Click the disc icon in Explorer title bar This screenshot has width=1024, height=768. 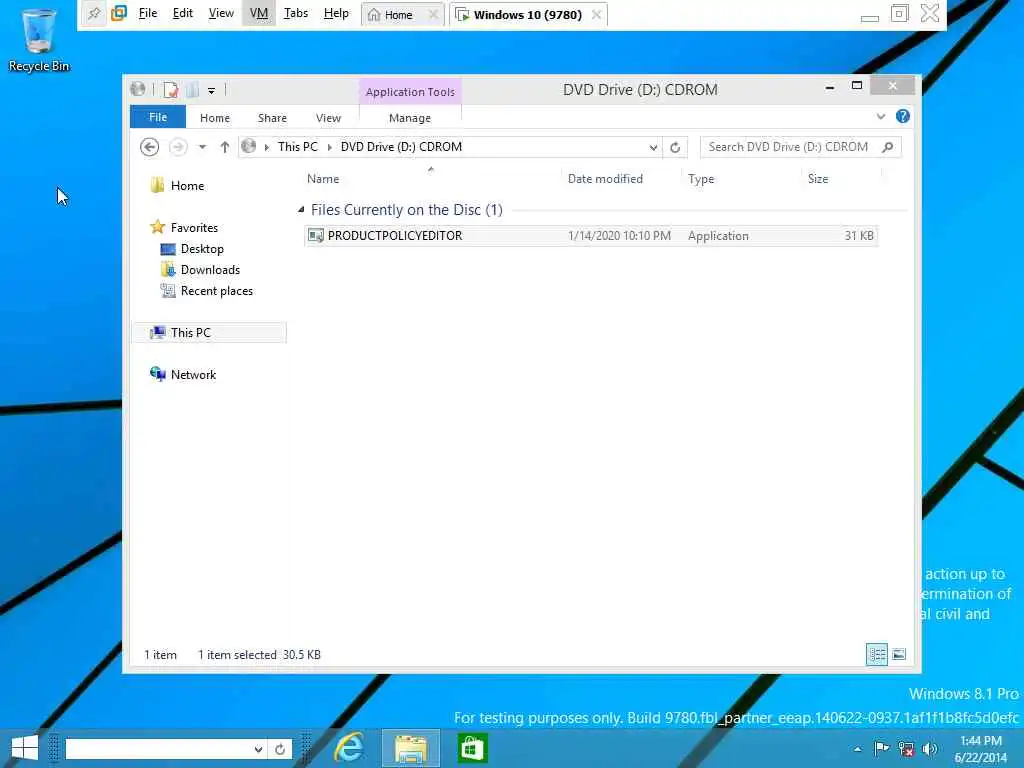(x=138, y=89)
